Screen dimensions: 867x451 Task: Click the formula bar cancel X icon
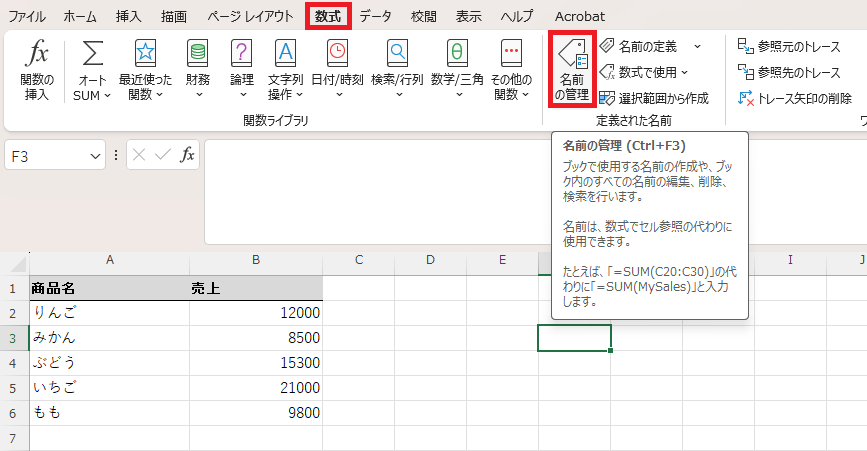(x=139, y=155)
